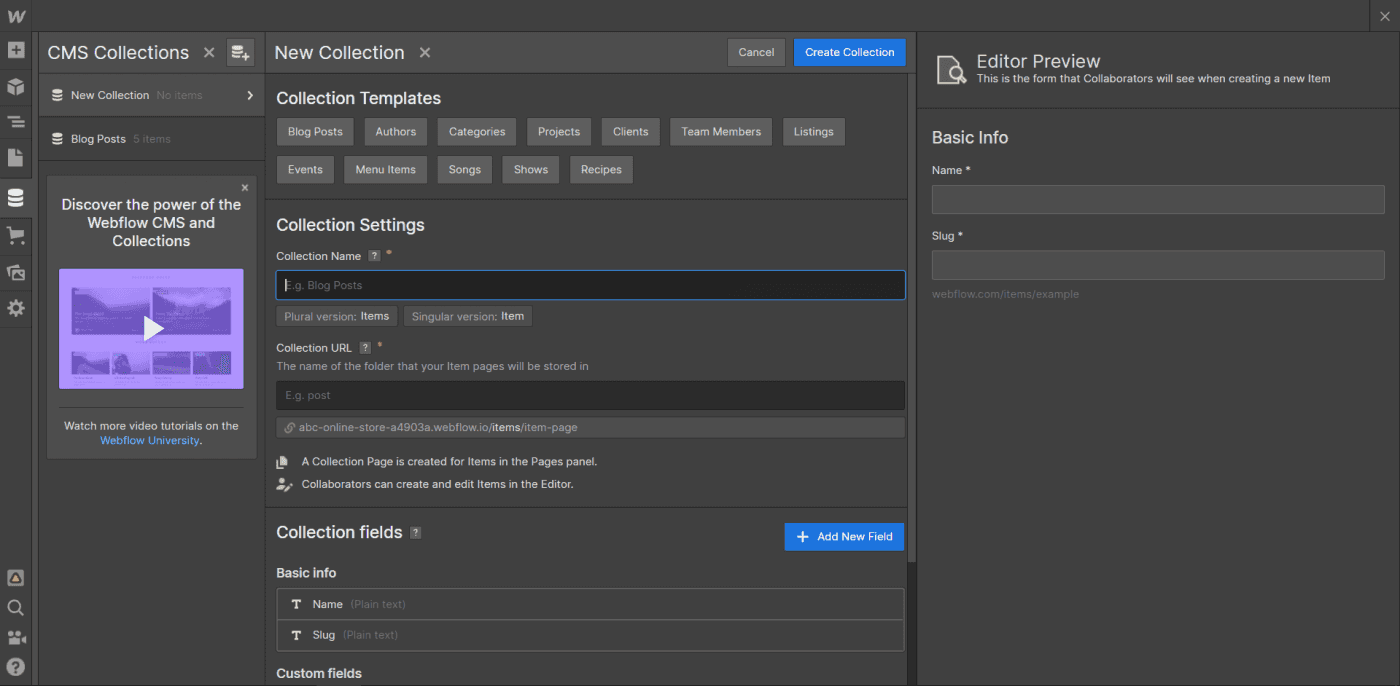The width and height of the screenshot is (1400, 686).
Task: Choose the Songs template
Action: coord(465,170)
